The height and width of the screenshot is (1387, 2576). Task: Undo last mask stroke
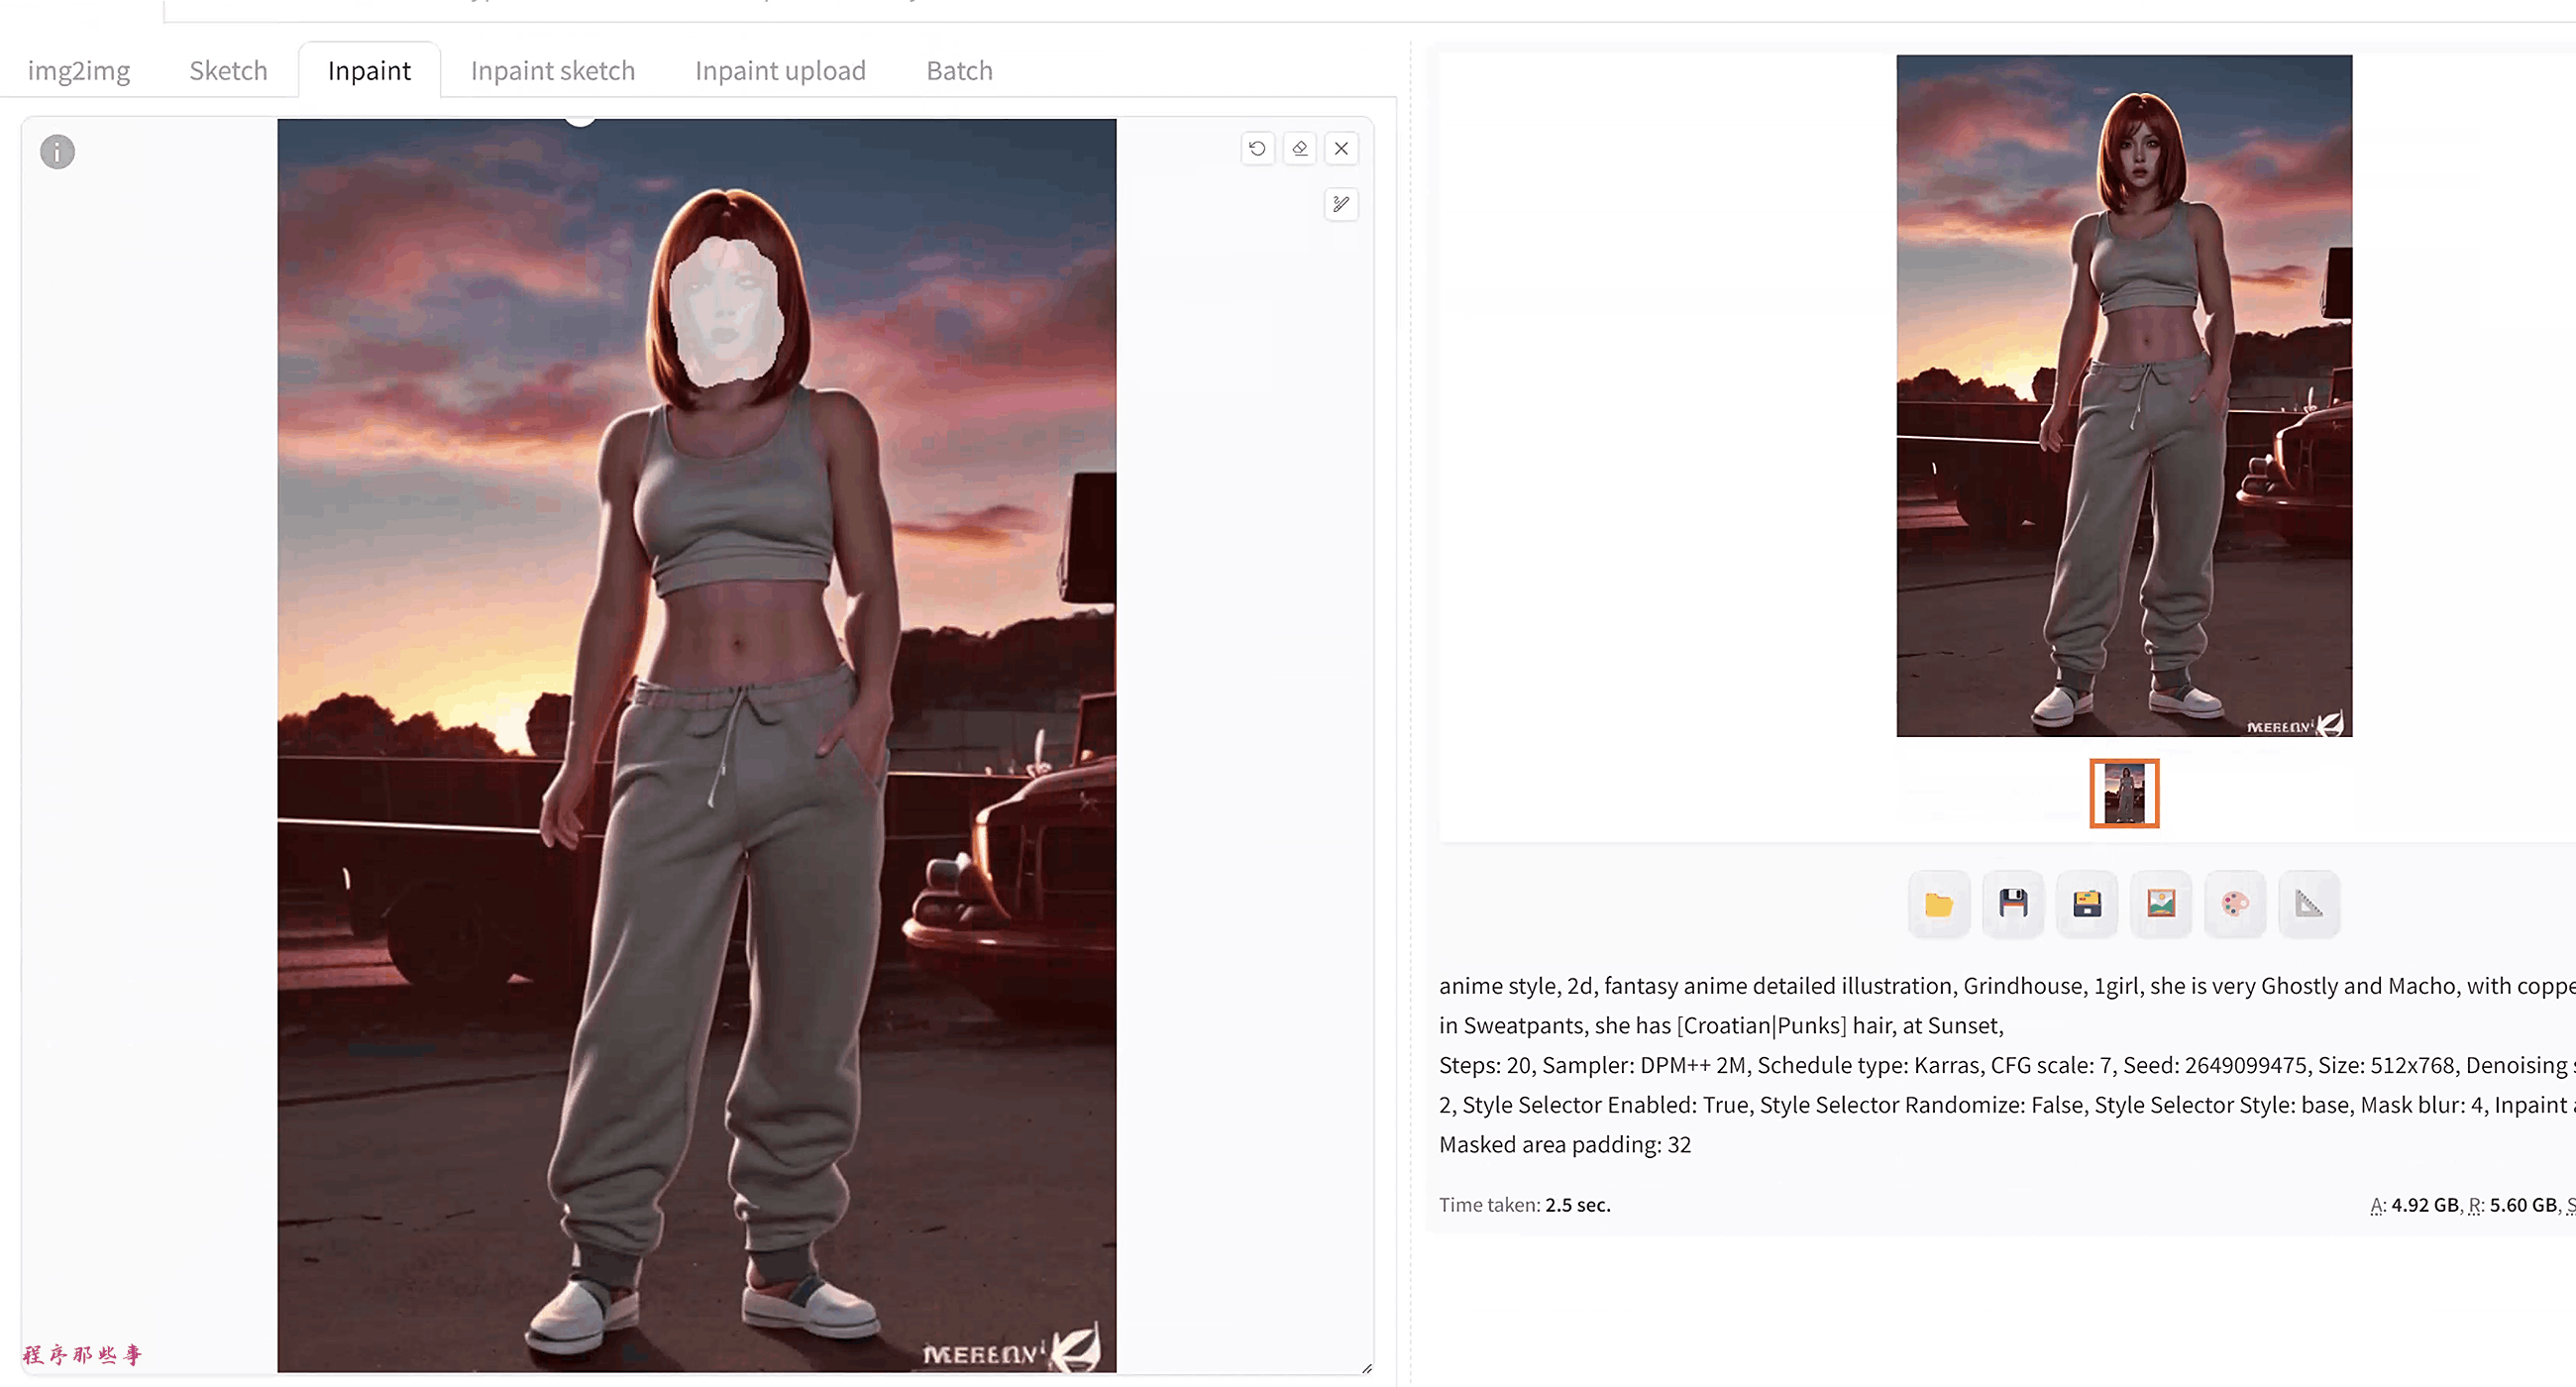[1257, 149]
